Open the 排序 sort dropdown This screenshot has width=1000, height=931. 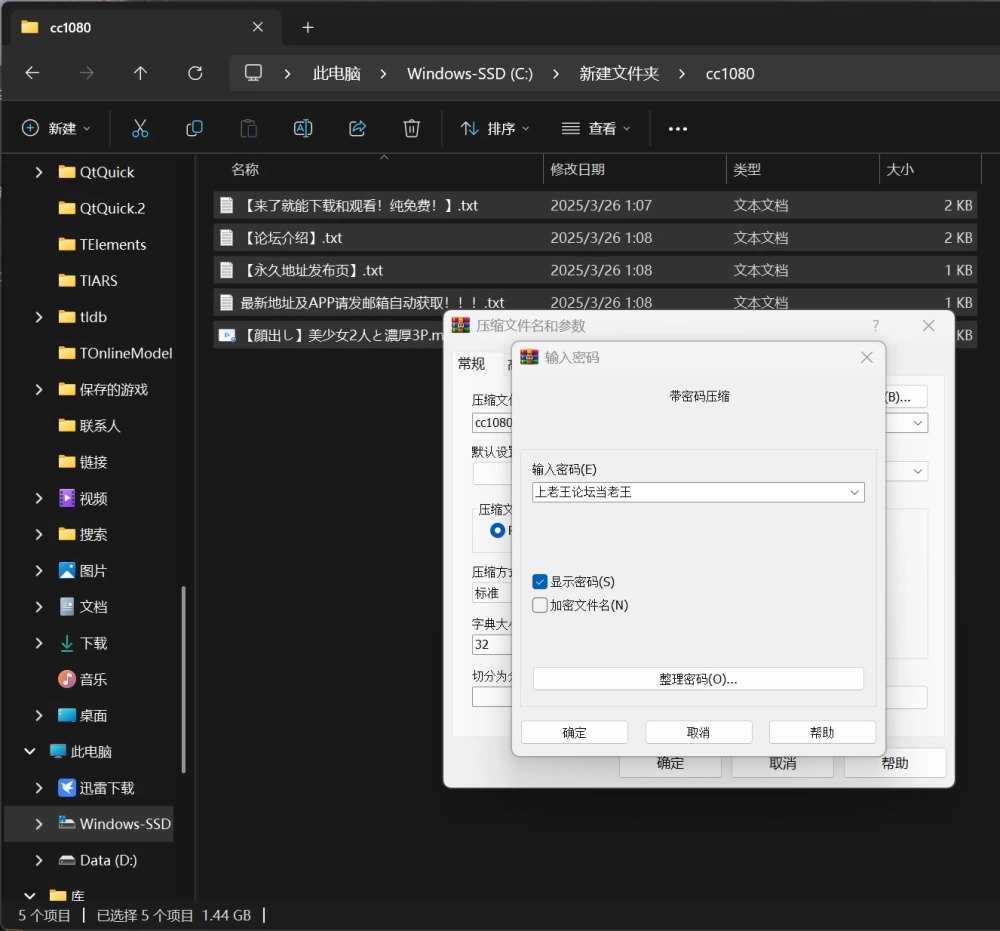[496, 129]
